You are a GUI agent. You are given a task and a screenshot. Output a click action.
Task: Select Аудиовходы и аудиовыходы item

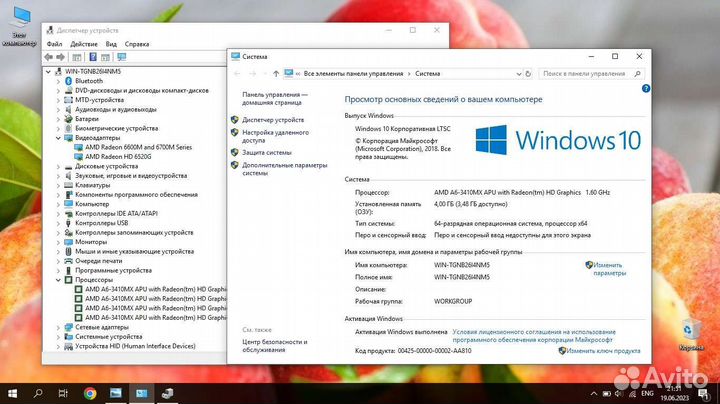tap(116, 109)
